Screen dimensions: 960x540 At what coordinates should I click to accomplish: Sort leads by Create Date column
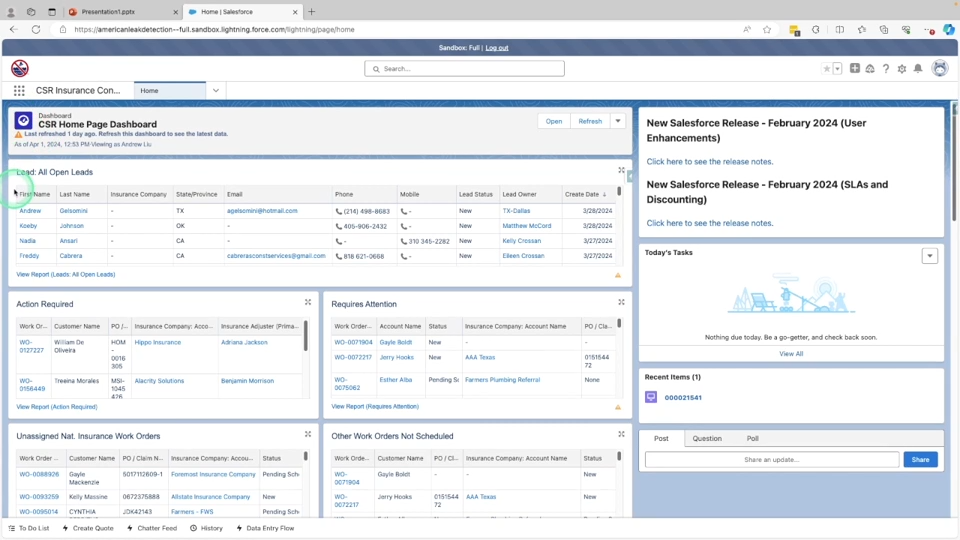pyautogui.click(x=585, y=194)
